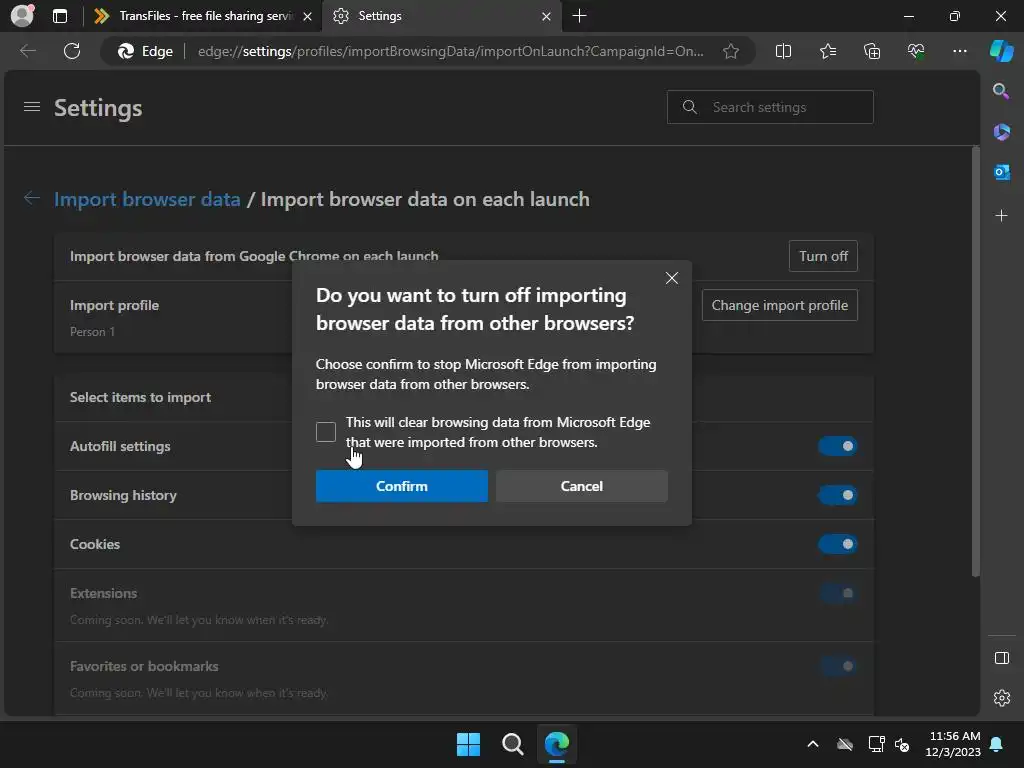Open split screen icon
The width and height of the screenshot is (1024, 768).
coord(783,51)
